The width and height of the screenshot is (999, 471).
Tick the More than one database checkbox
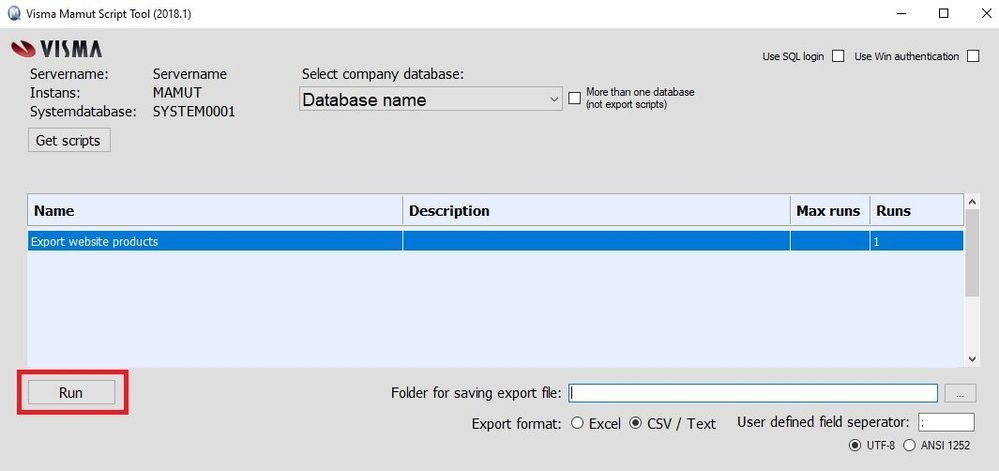pos(575,98)
